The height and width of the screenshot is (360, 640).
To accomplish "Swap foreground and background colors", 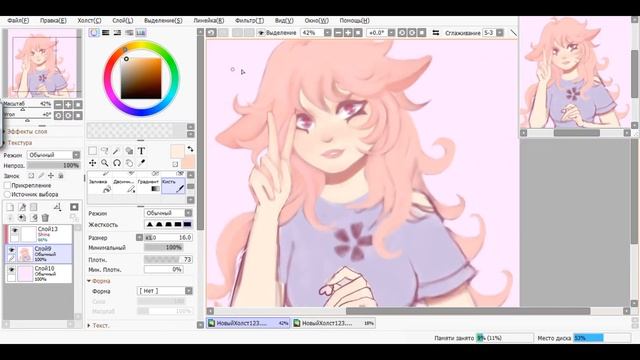I will coord(190,149).
